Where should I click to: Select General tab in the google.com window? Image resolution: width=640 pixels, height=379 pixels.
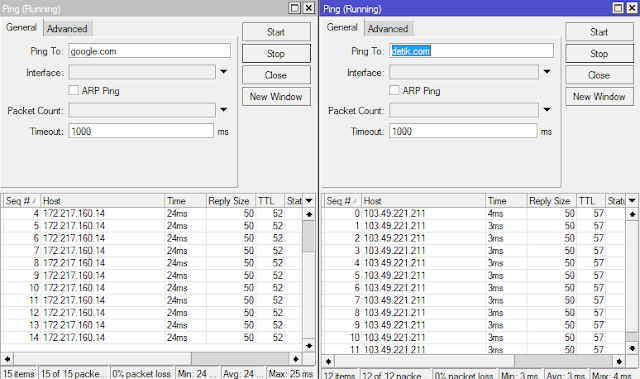point(21,27)
